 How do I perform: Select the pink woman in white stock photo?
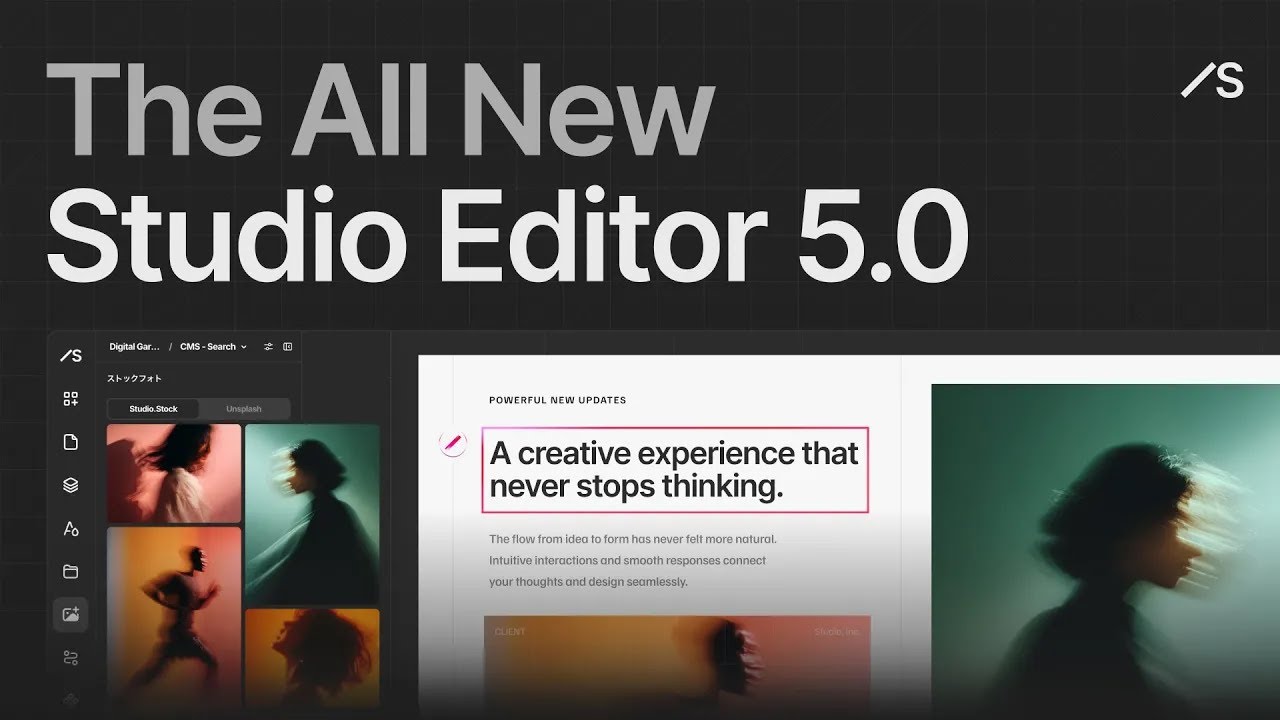pos(174,473)
